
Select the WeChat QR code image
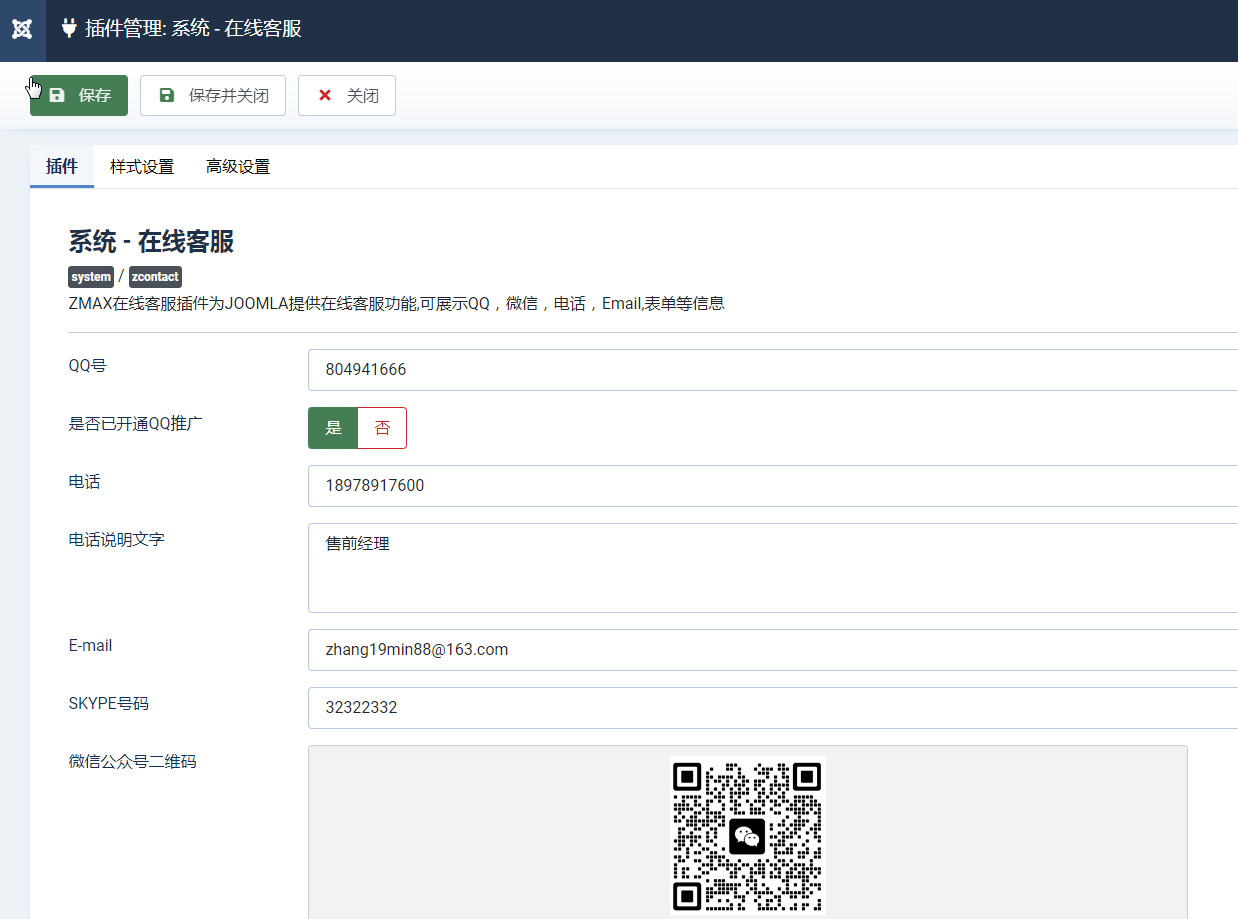point(747,836)
